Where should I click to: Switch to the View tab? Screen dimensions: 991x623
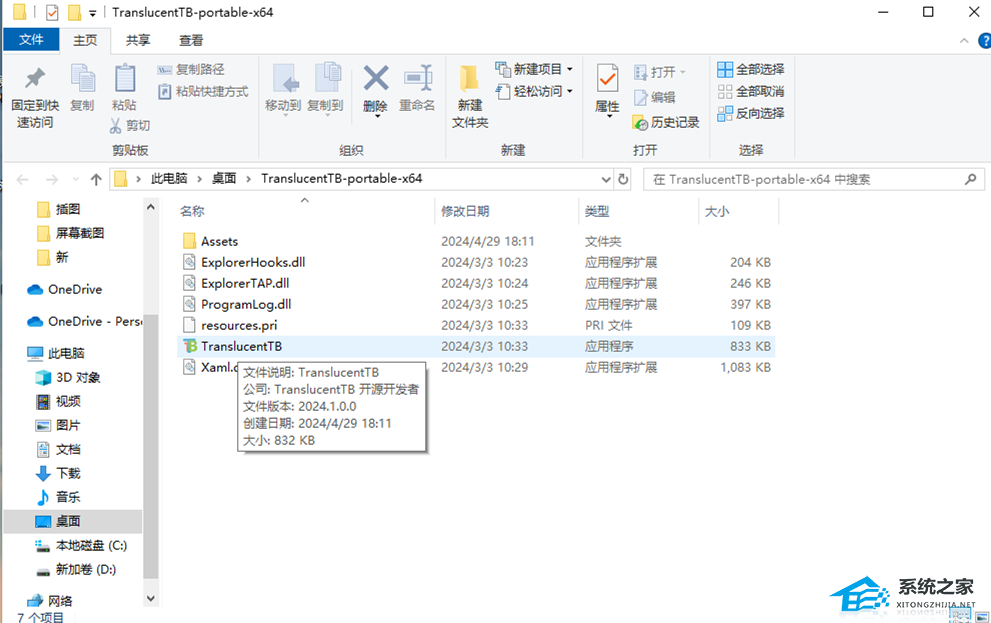(x=191, y=40)
